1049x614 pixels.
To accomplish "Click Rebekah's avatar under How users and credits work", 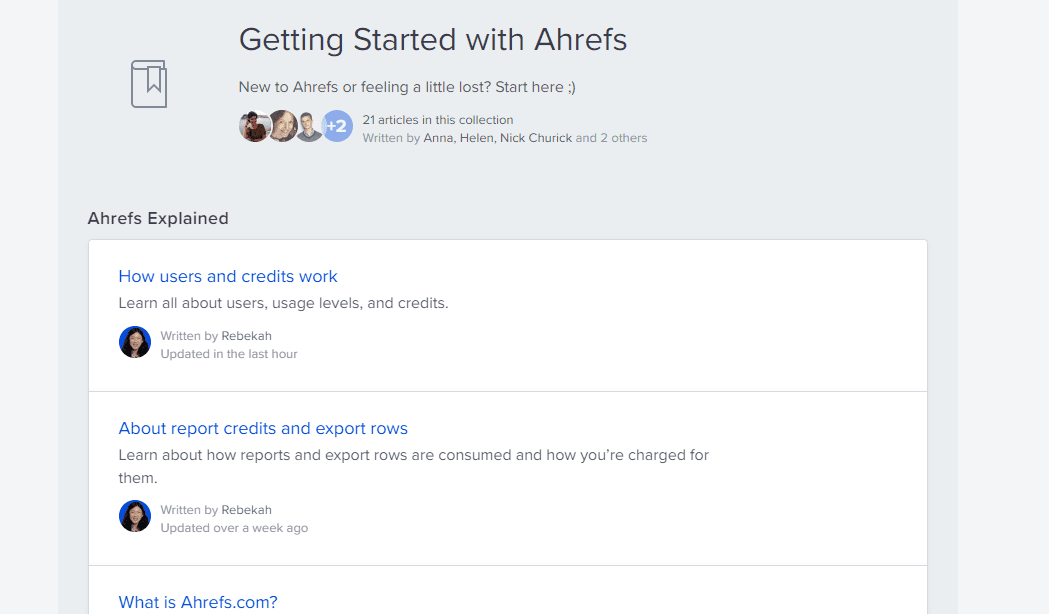I will [135, 342].
